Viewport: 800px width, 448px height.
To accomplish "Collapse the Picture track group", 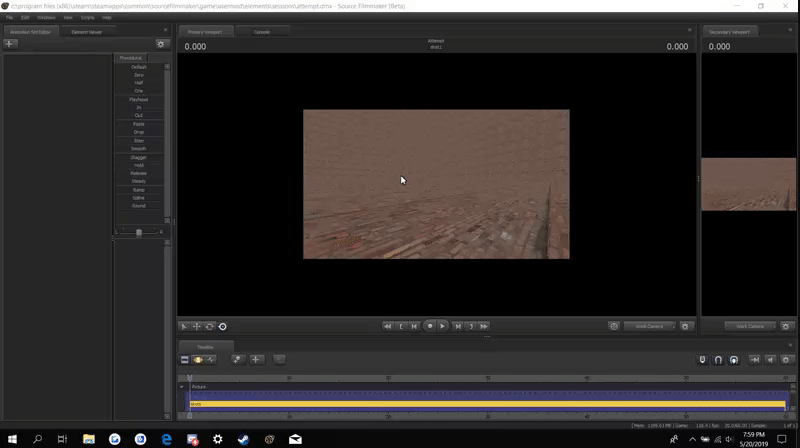I will pos(182,387).
